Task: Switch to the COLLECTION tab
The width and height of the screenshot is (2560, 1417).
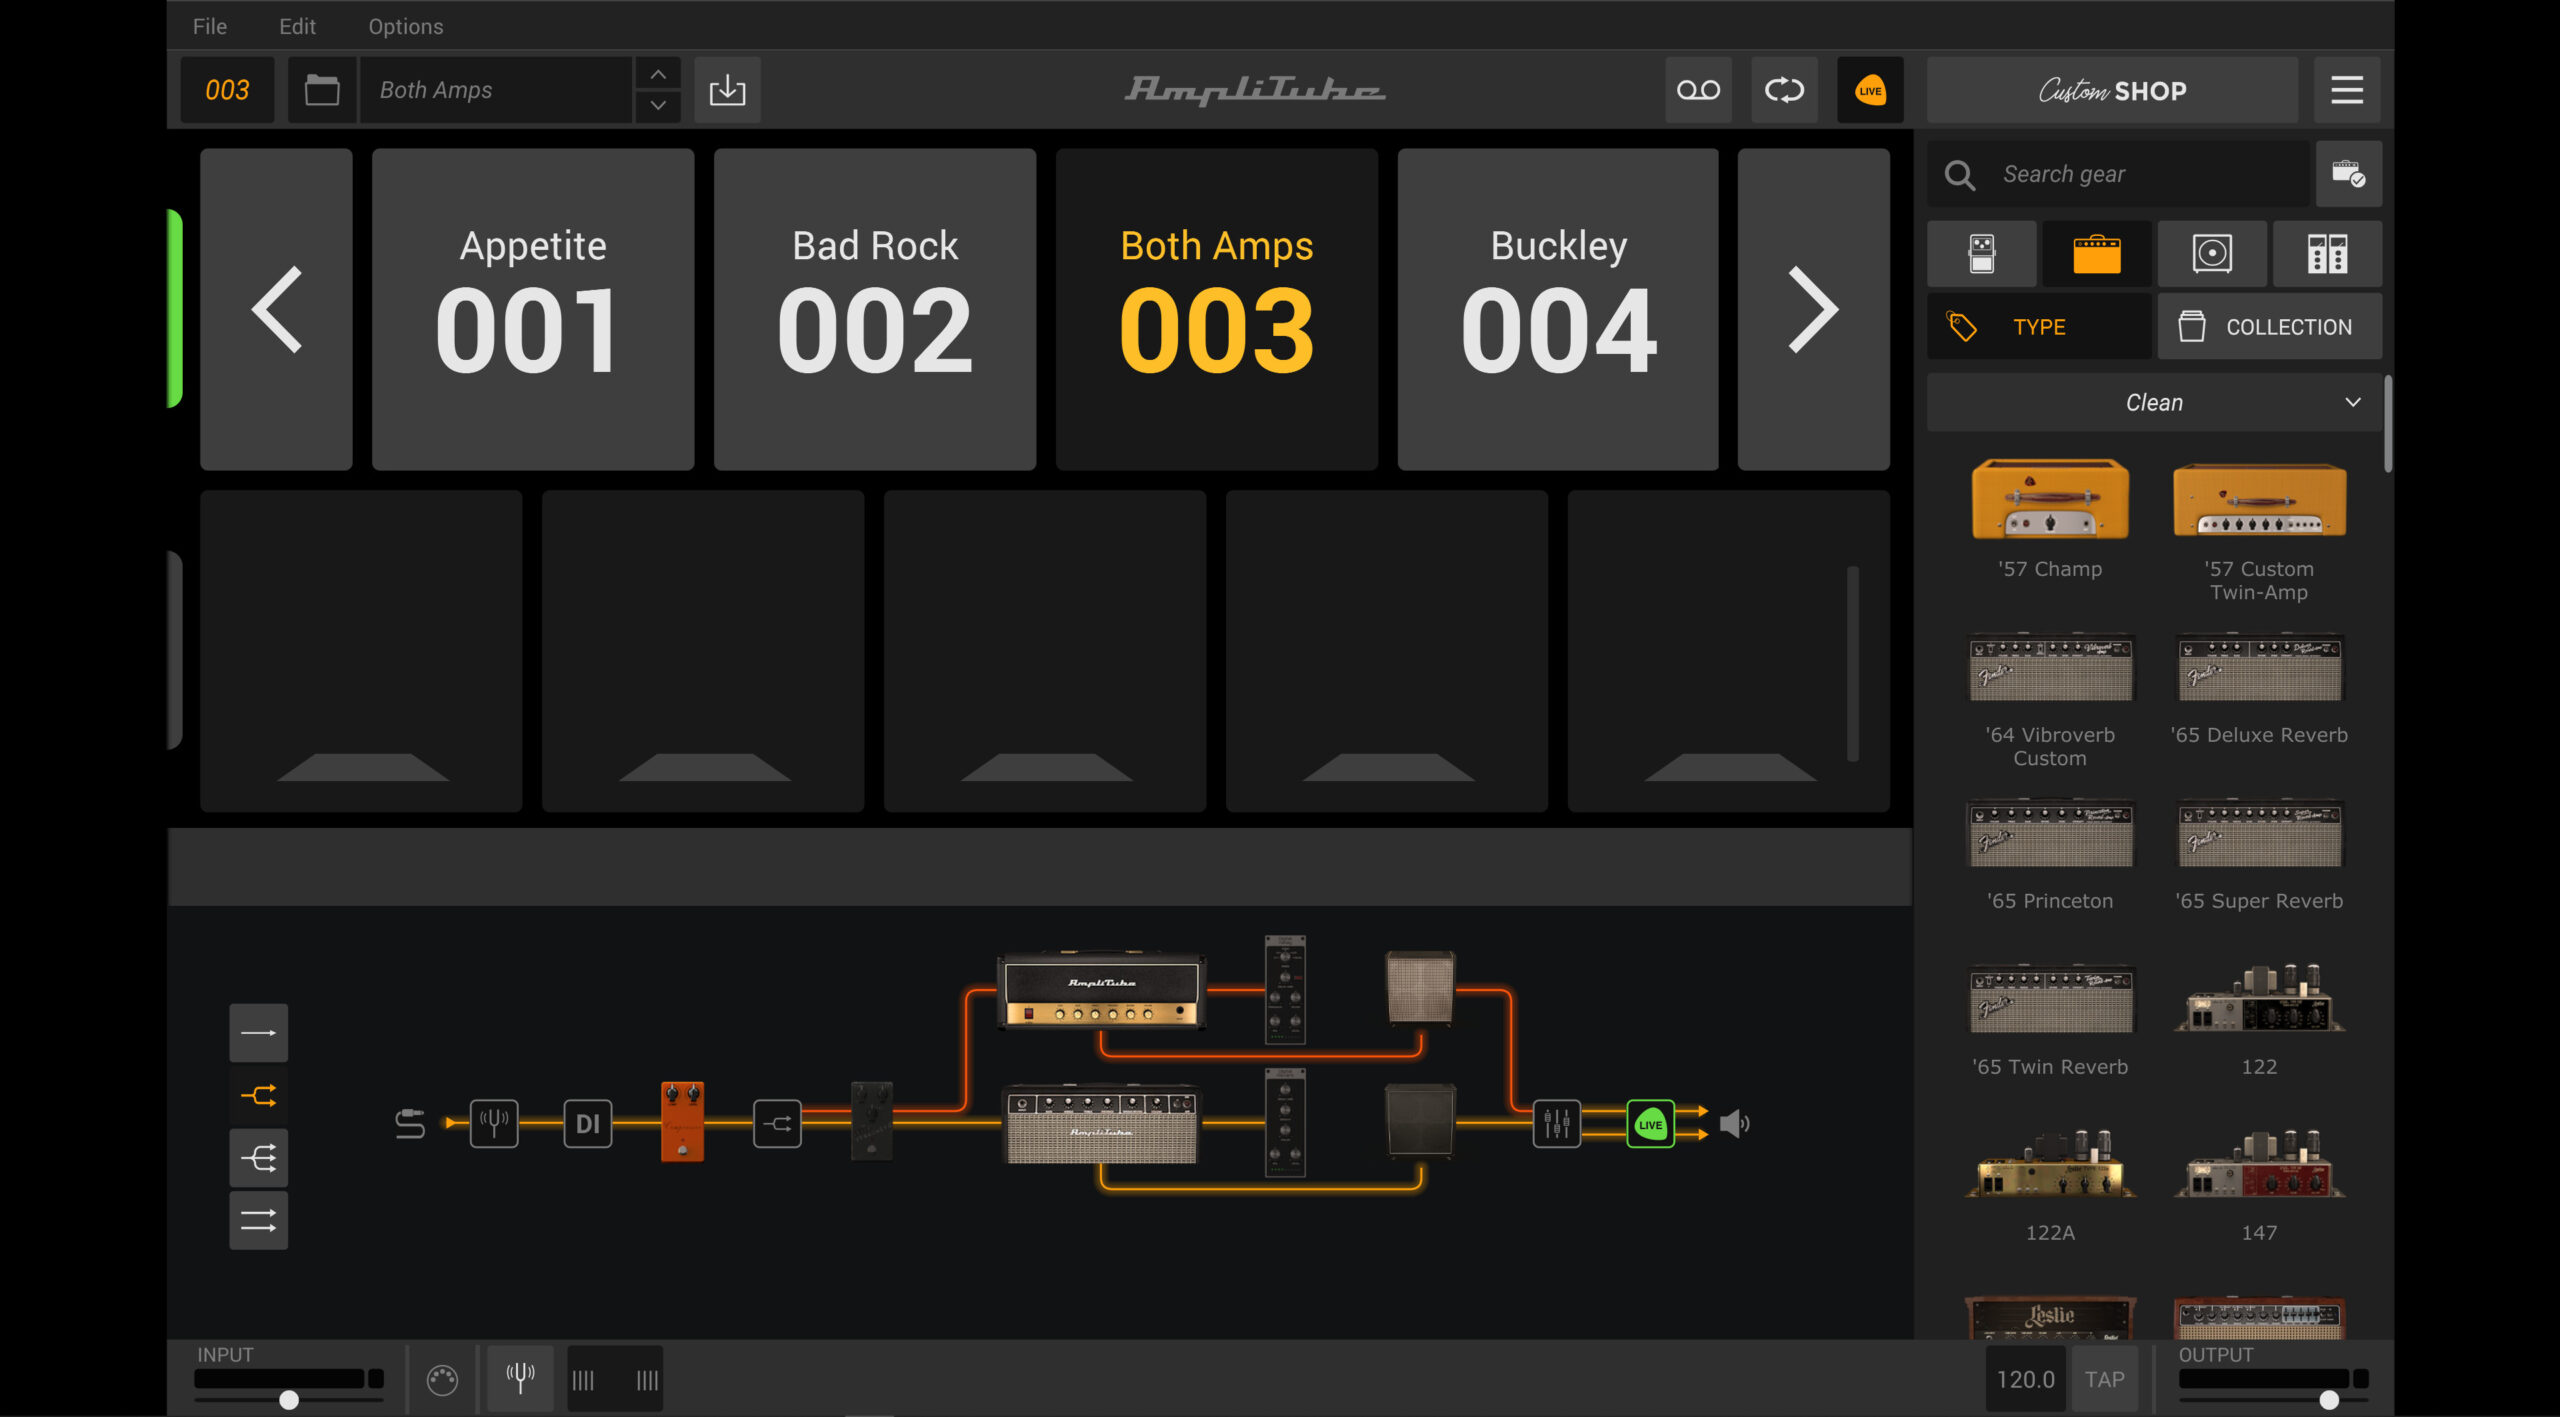Action: coord(2268,327)
